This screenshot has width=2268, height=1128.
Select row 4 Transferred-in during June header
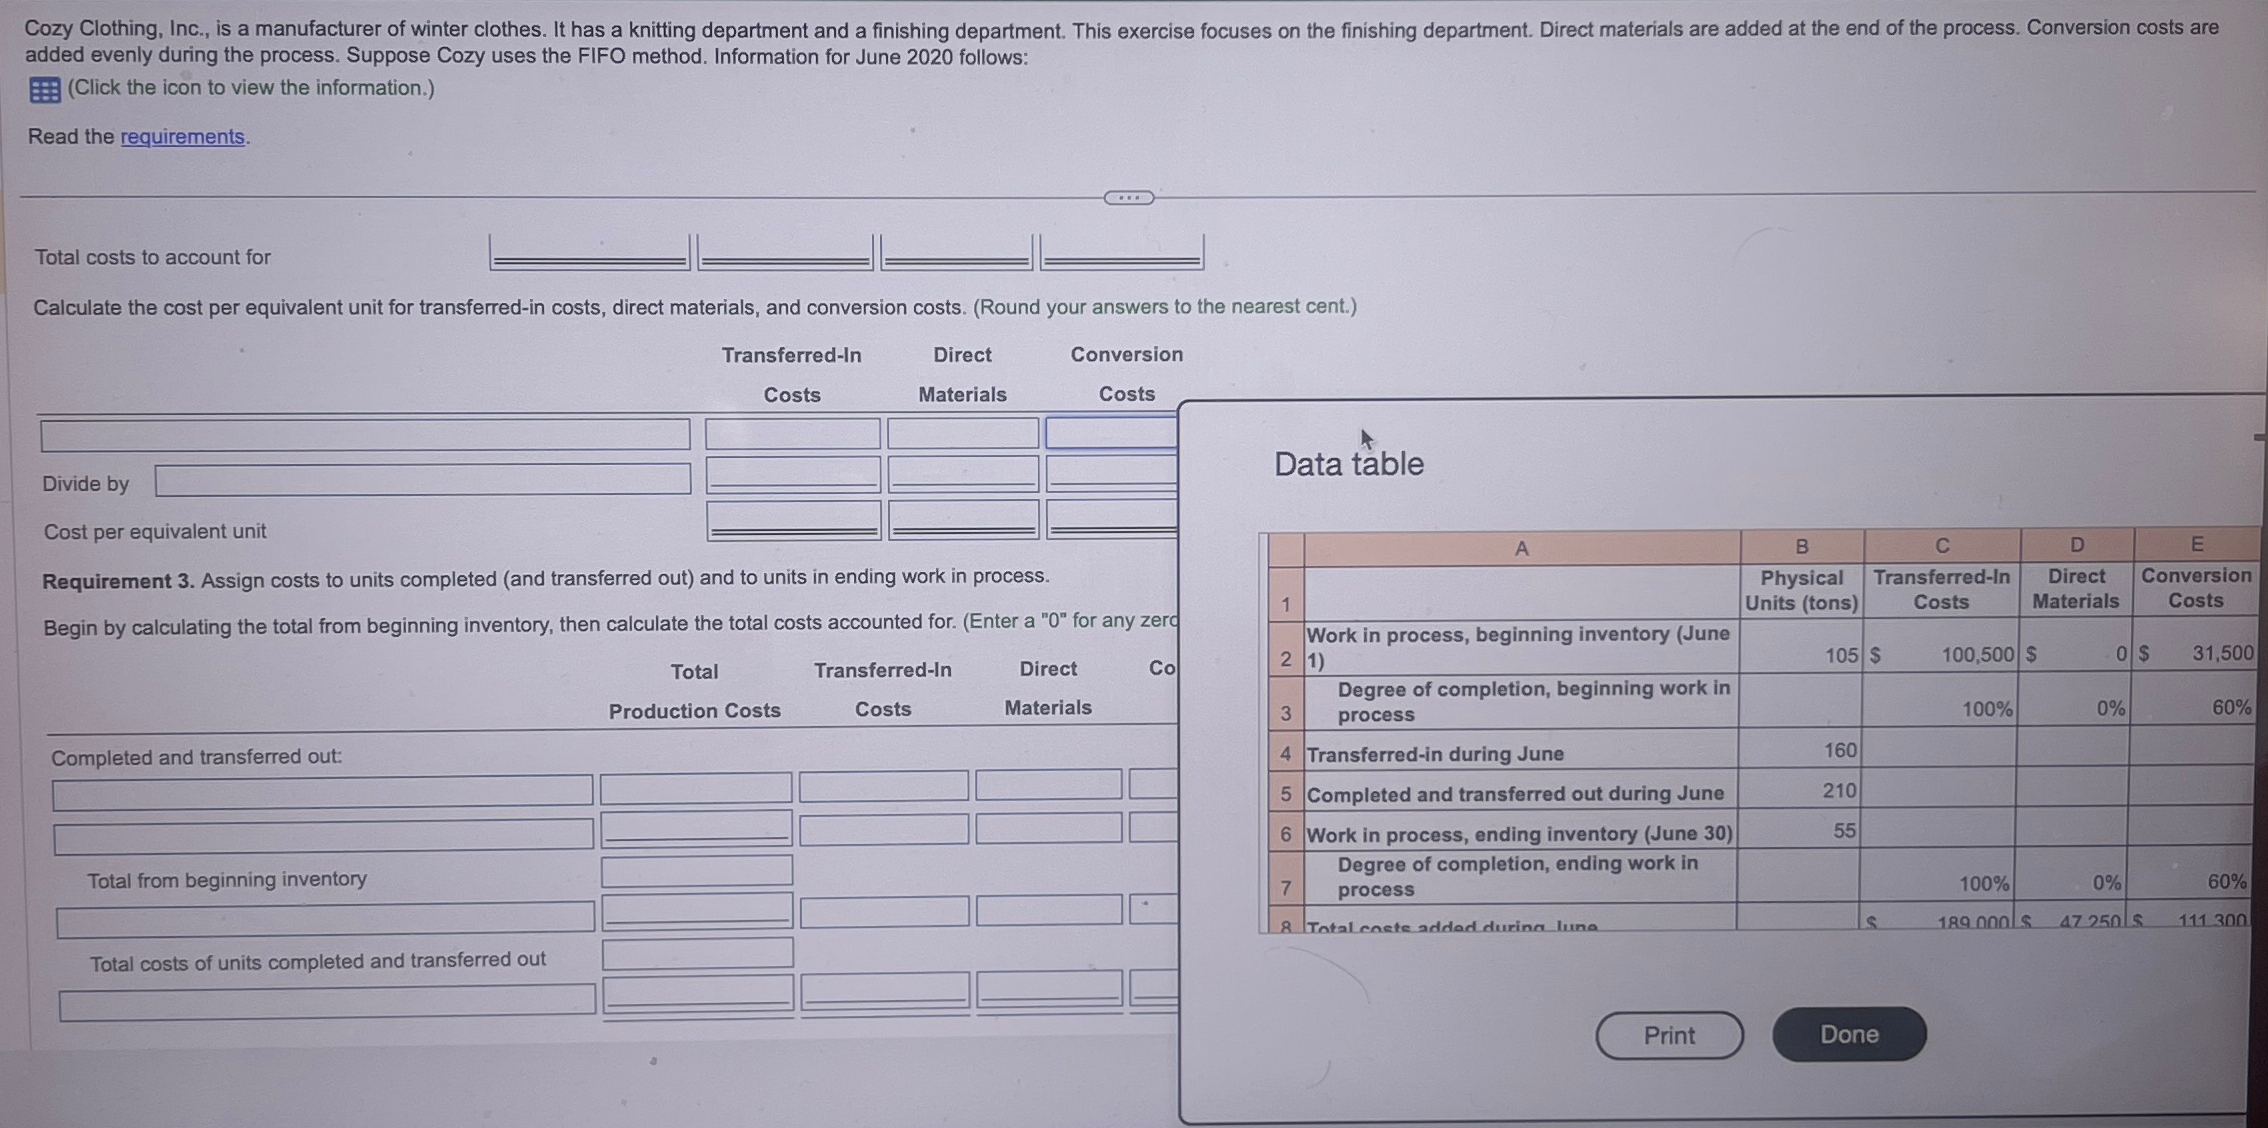[1285, 754]
